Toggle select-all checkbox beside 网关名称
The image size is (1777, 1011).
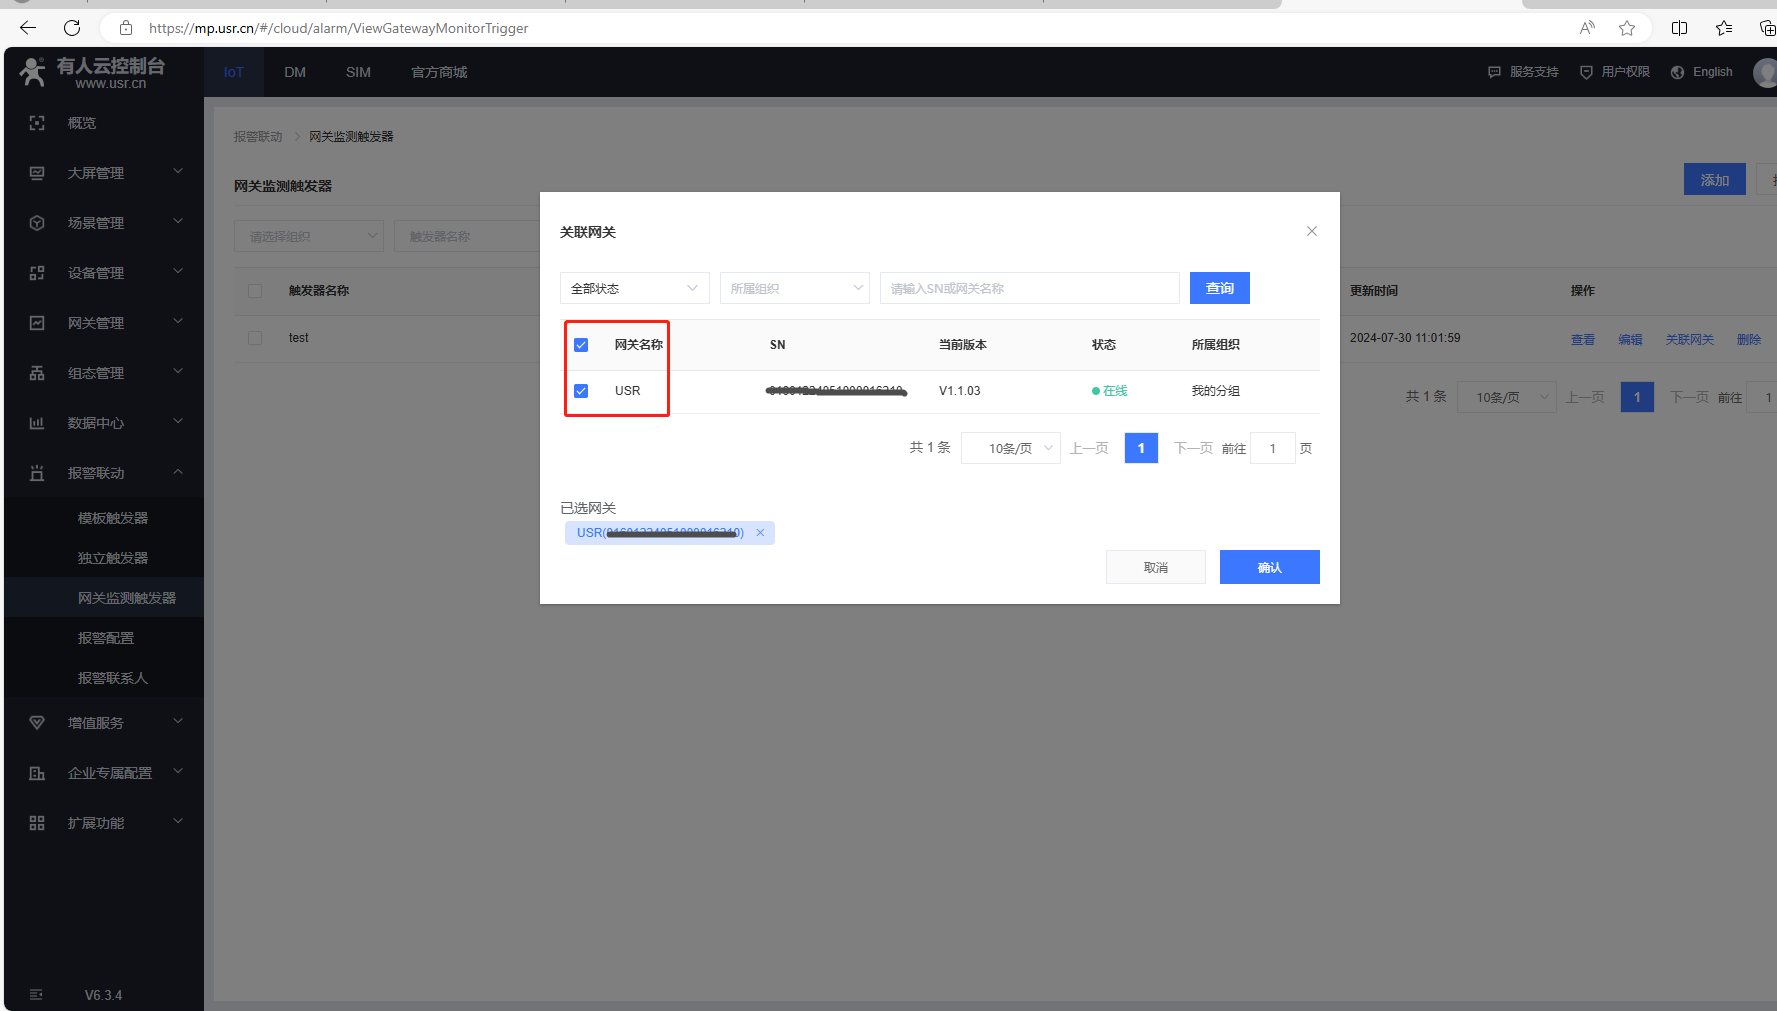tap(581, 345)
